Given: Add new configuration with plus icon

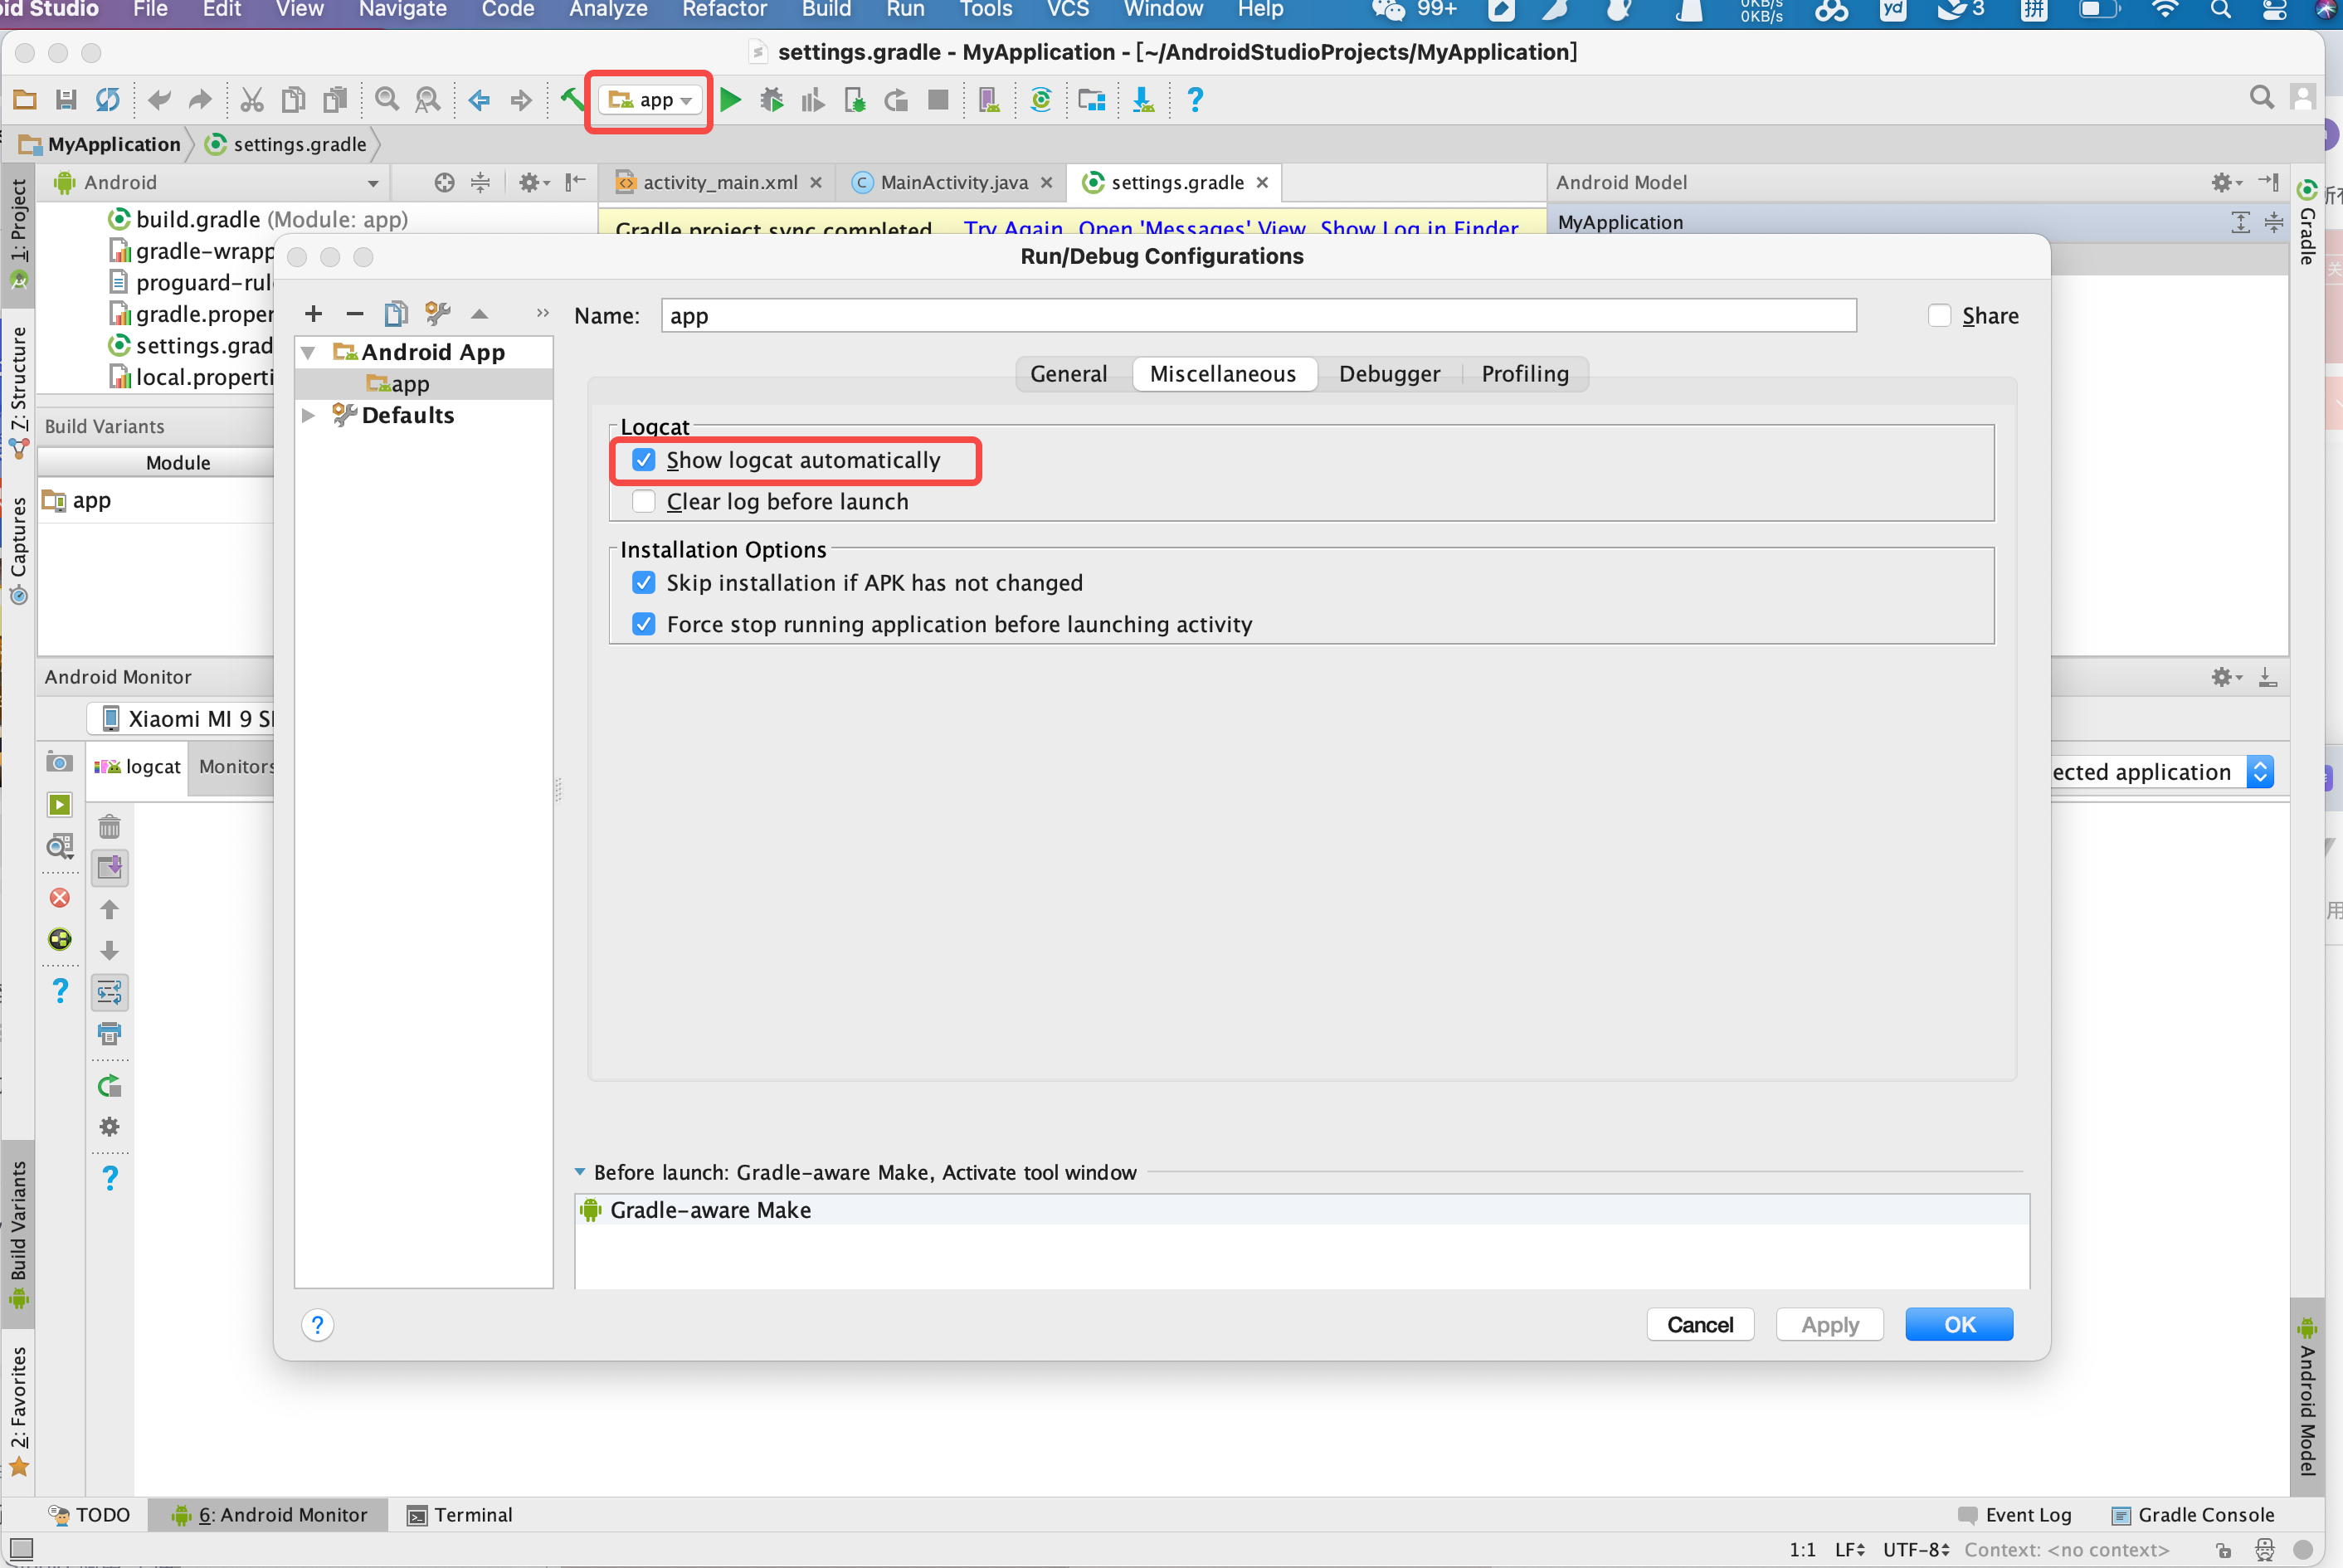Looking at the screenshot, I should pos(313,314).
